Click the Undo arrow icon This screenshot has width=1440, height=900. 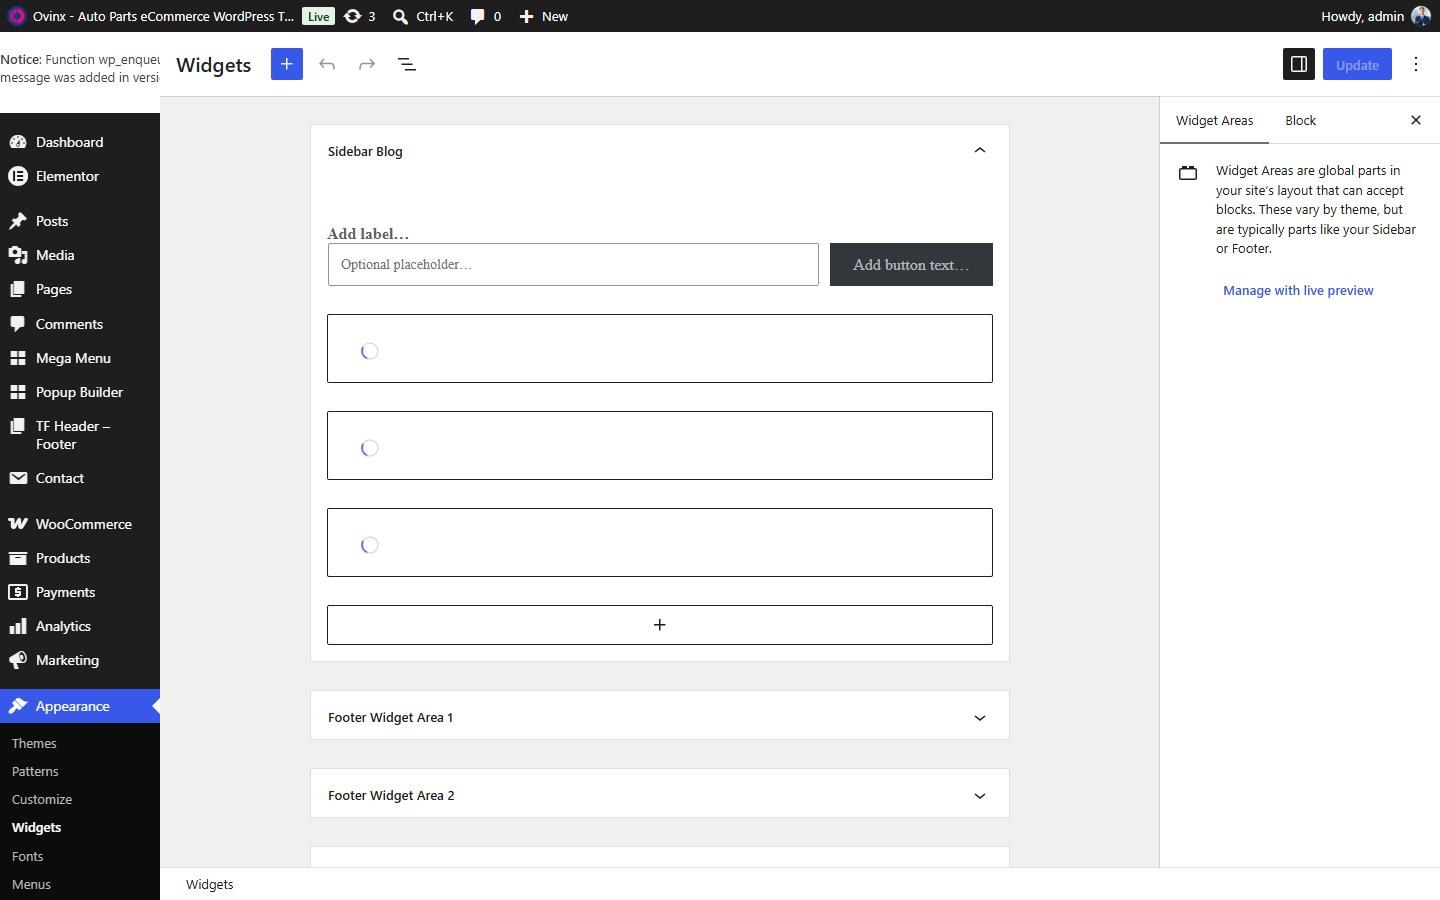point(327,64)
